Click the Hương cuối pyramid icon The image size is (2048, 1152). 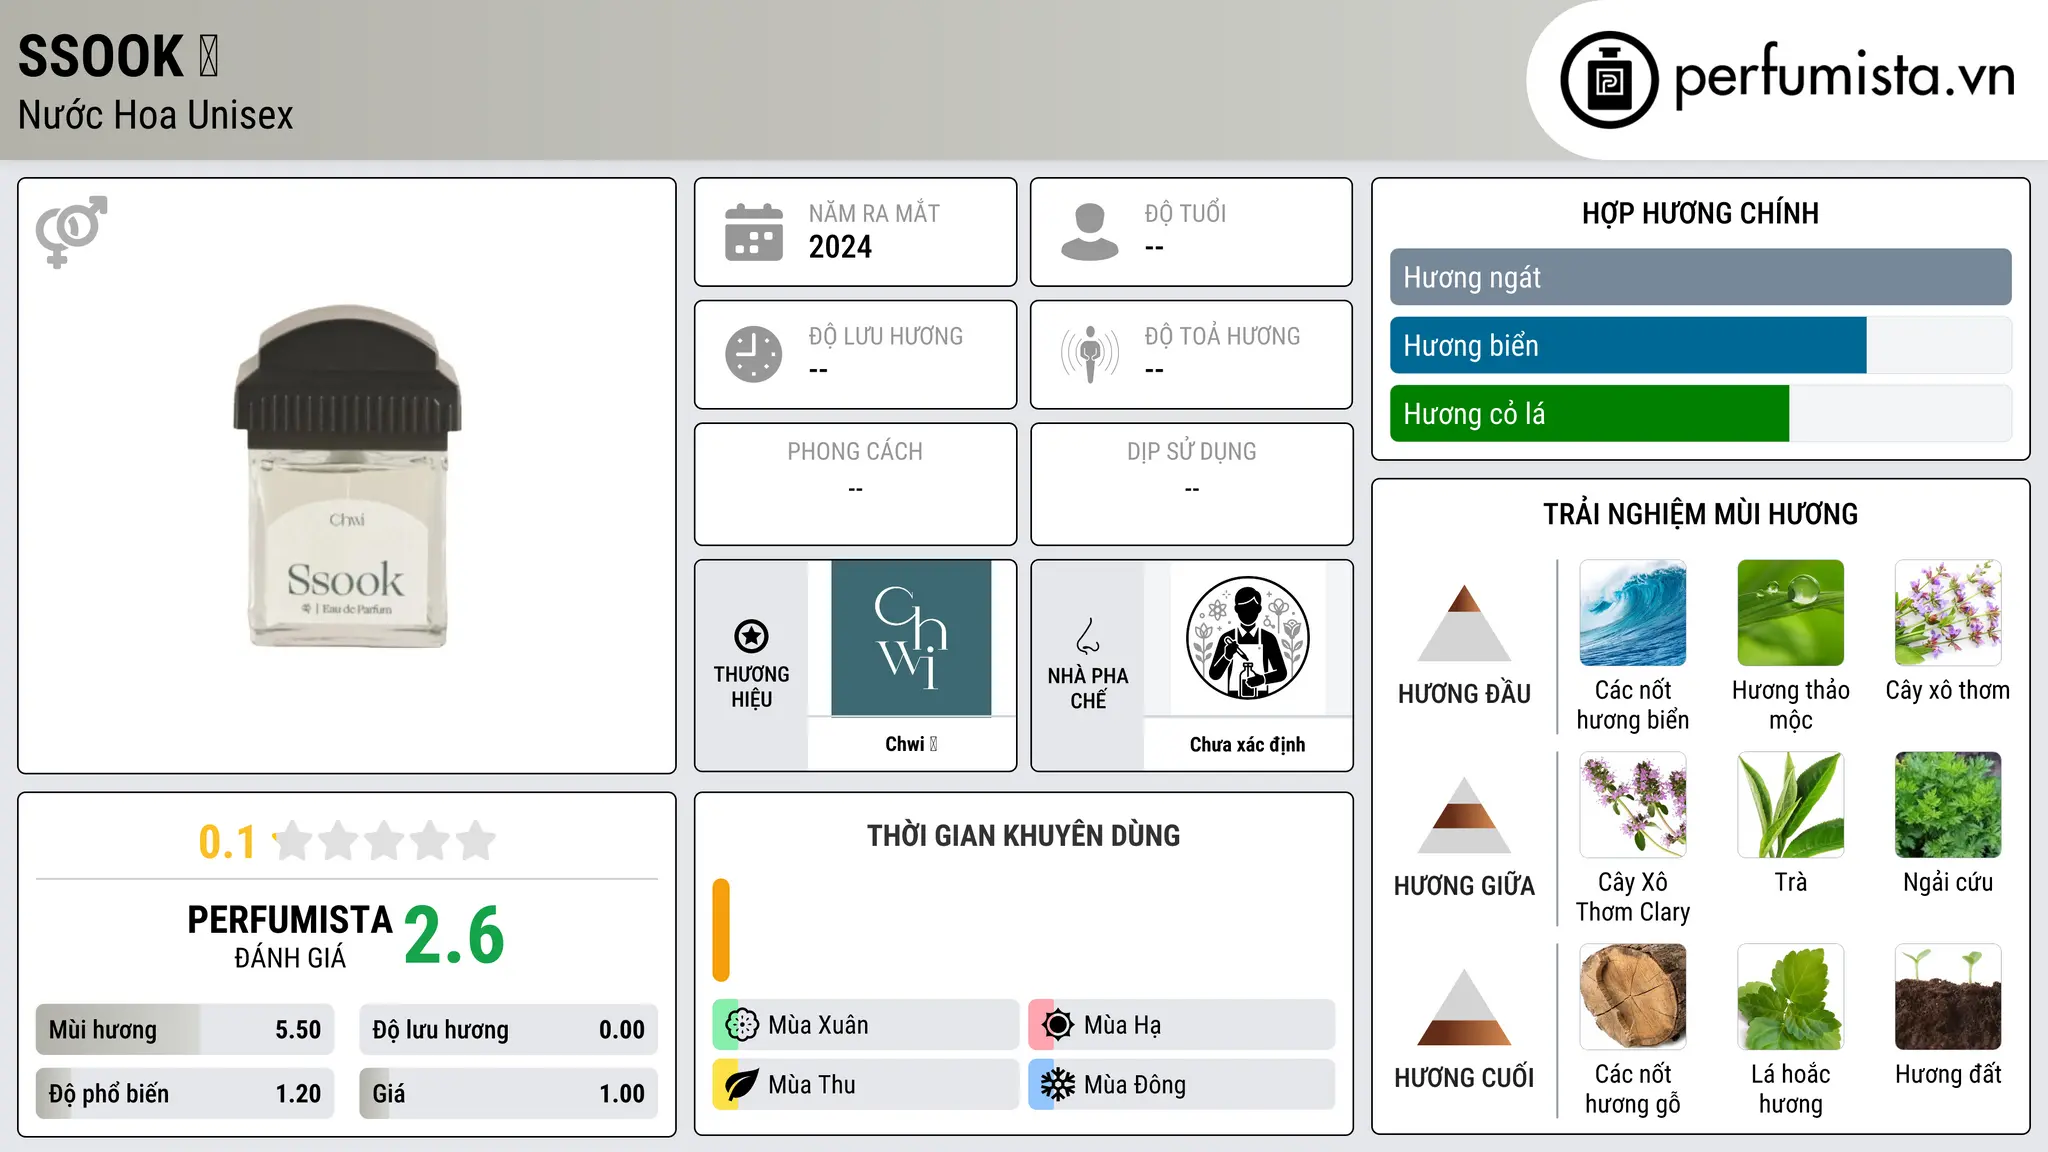point(1464,1007)
